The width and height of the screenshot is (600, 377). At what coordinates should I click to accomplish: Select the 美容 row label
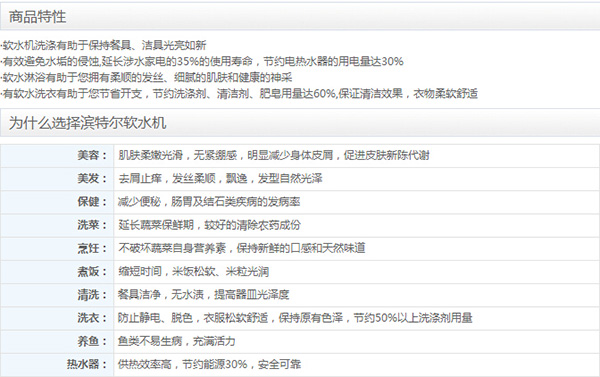pyautogui.click(x=92, y=155)
